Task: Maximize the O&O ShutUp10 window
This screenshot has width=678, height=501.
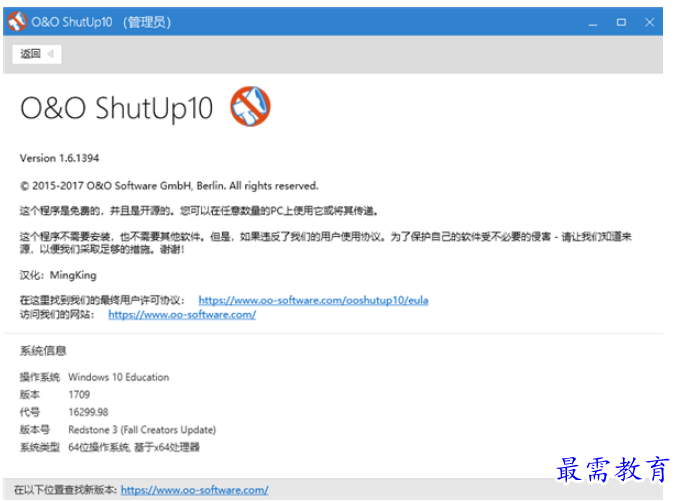Action: [621, 22]
